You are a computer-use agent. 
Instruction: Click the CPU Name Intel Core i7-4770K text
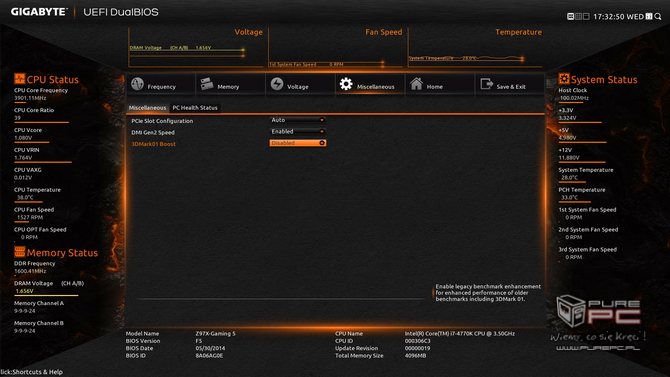[x=460, y=333]
